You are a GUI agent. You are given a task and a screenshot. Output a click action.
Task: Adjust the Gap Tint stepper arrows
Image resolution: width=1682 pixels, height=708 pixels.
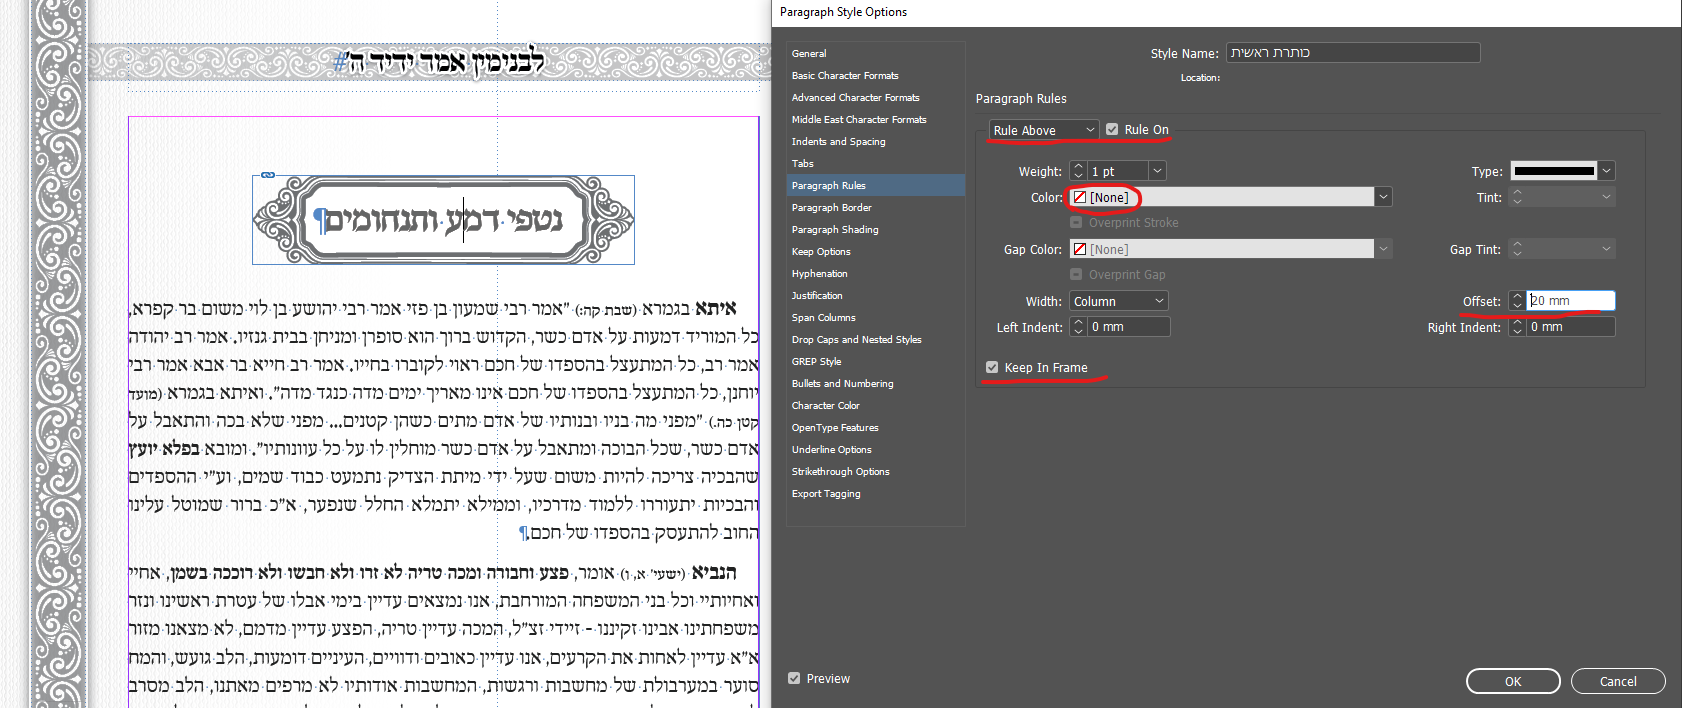[x=1517, y=249]
